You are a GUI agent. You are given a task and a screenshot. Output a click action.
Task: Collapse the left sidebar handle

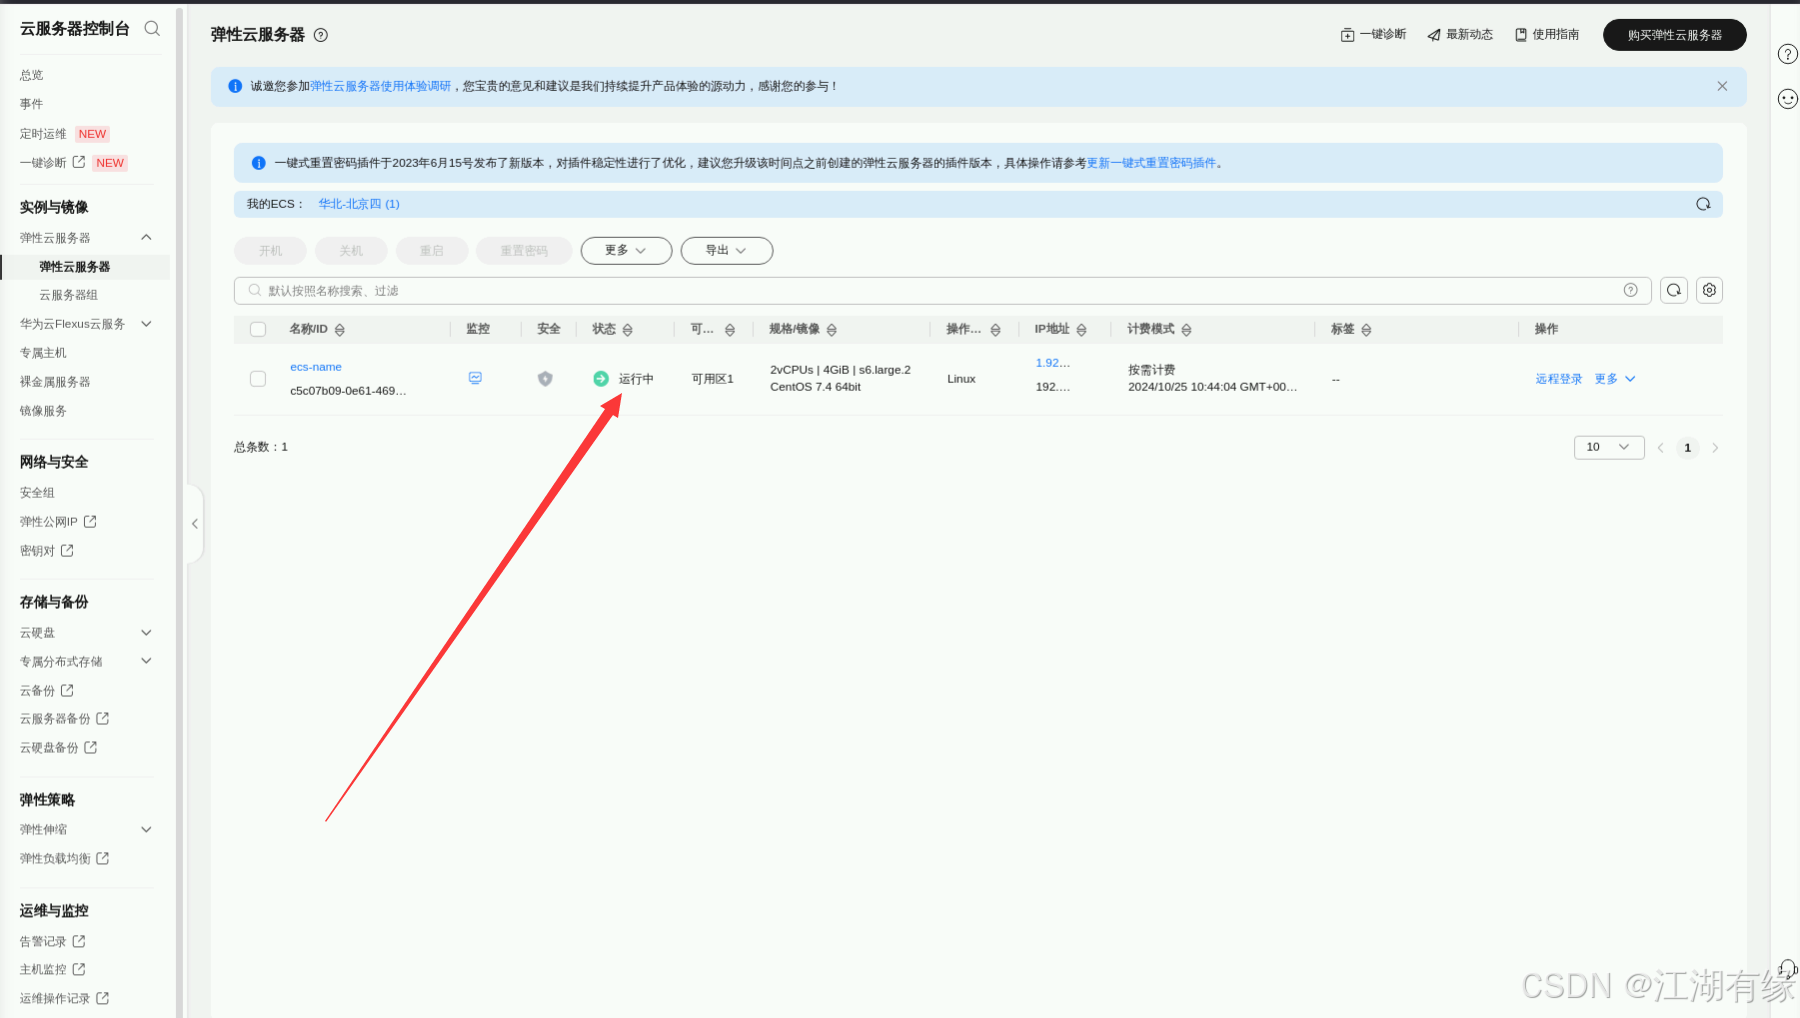195,524
